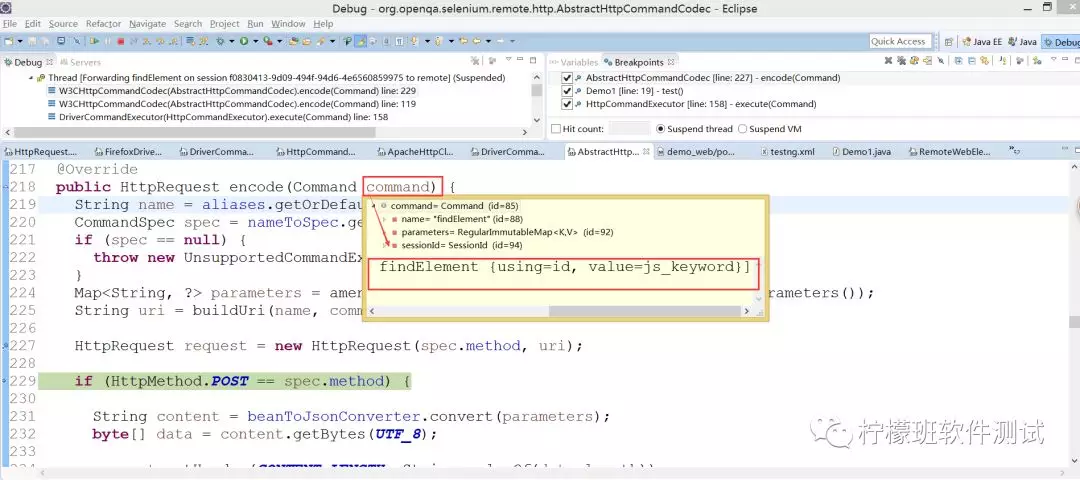
Task: Open the Run button dropdown arrow
Action: coord(255,41)
